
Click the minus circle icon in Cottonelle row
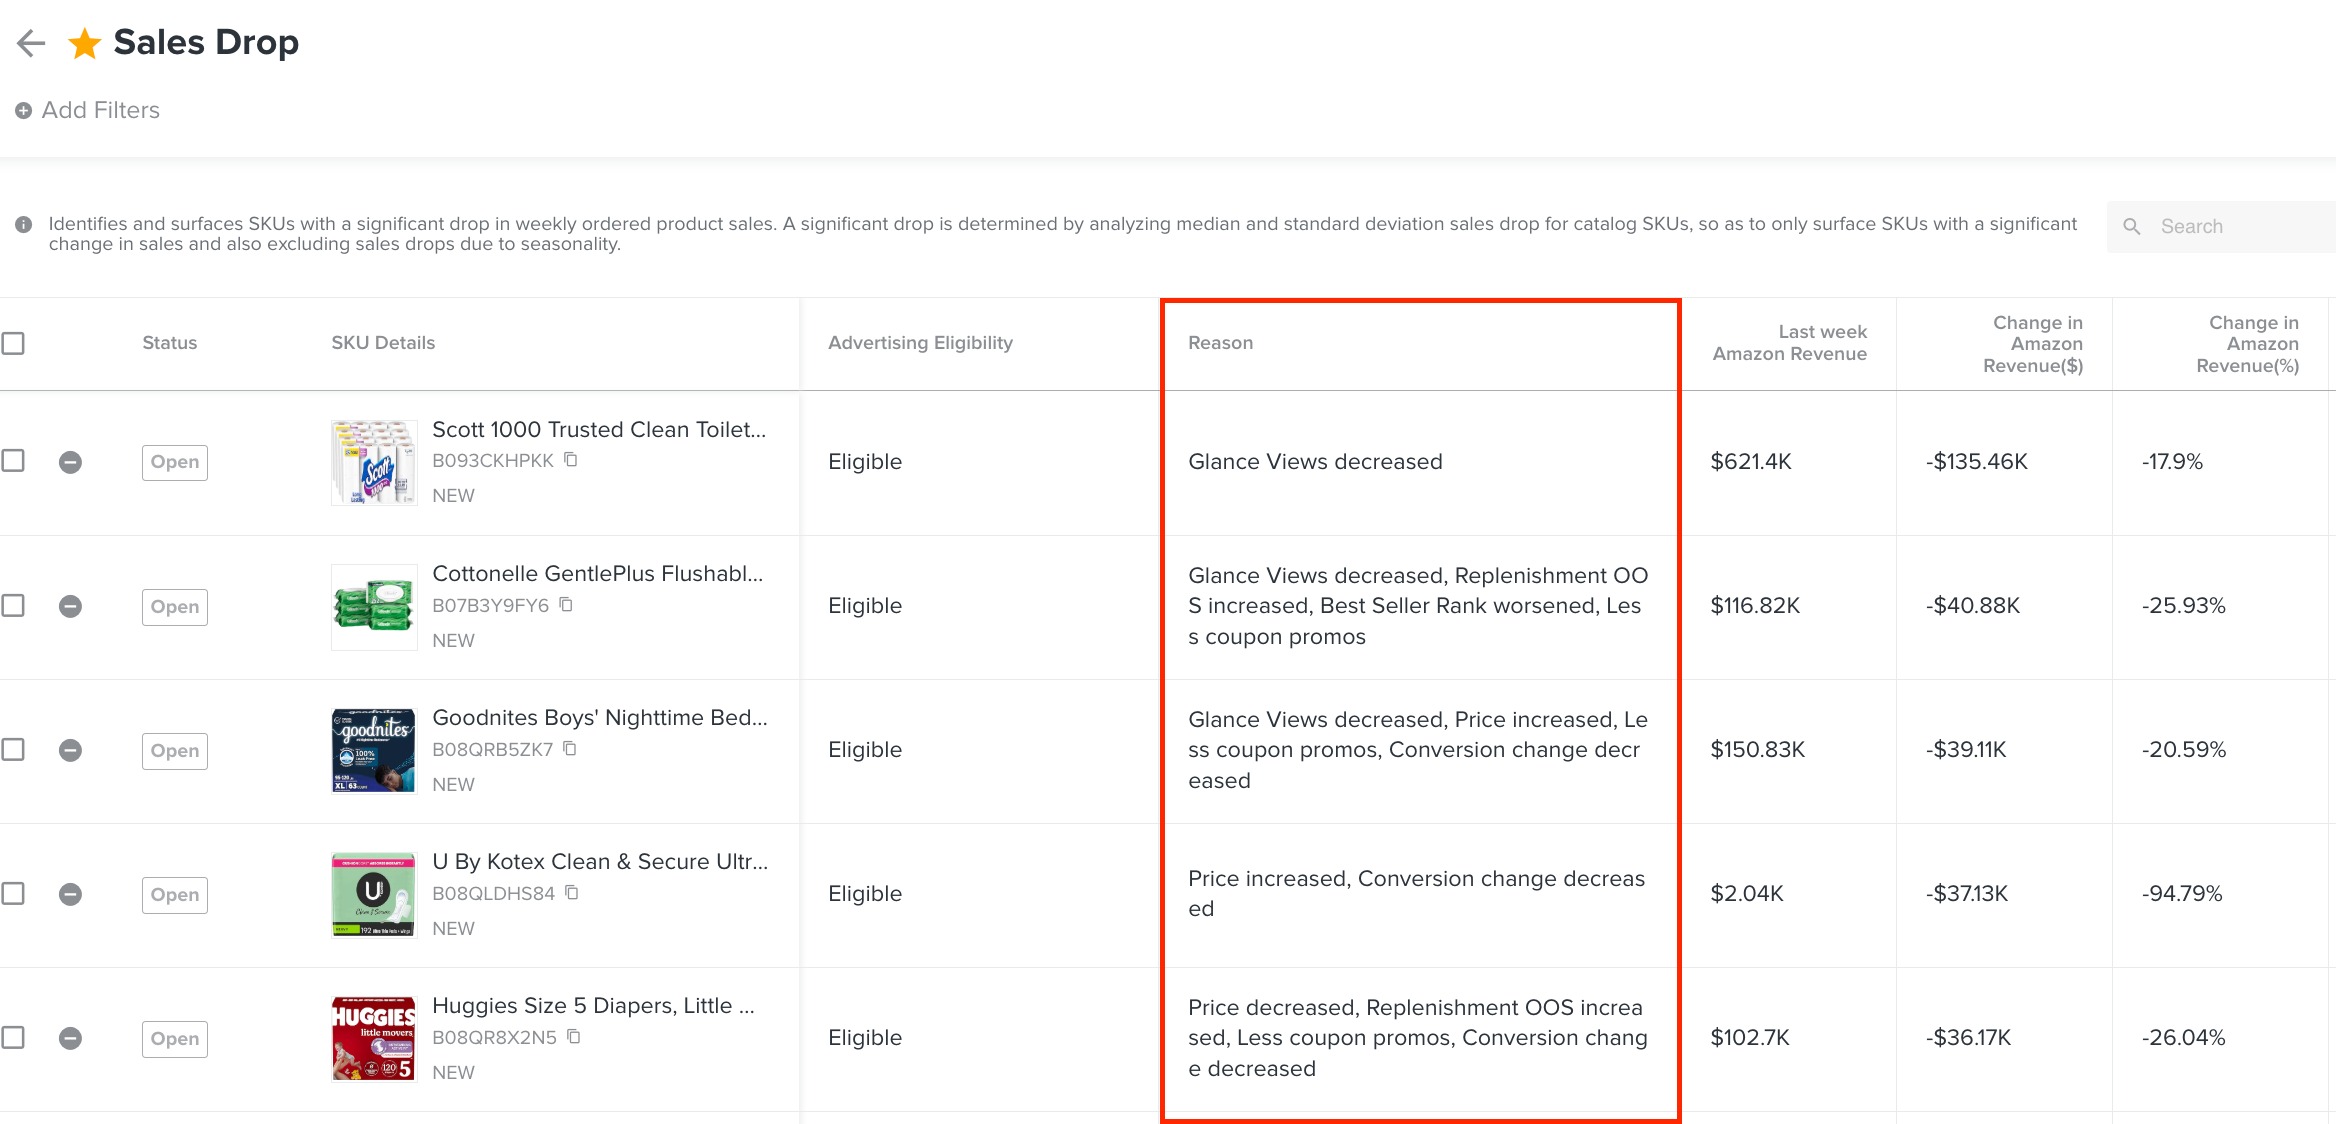[x=70, y=606]
